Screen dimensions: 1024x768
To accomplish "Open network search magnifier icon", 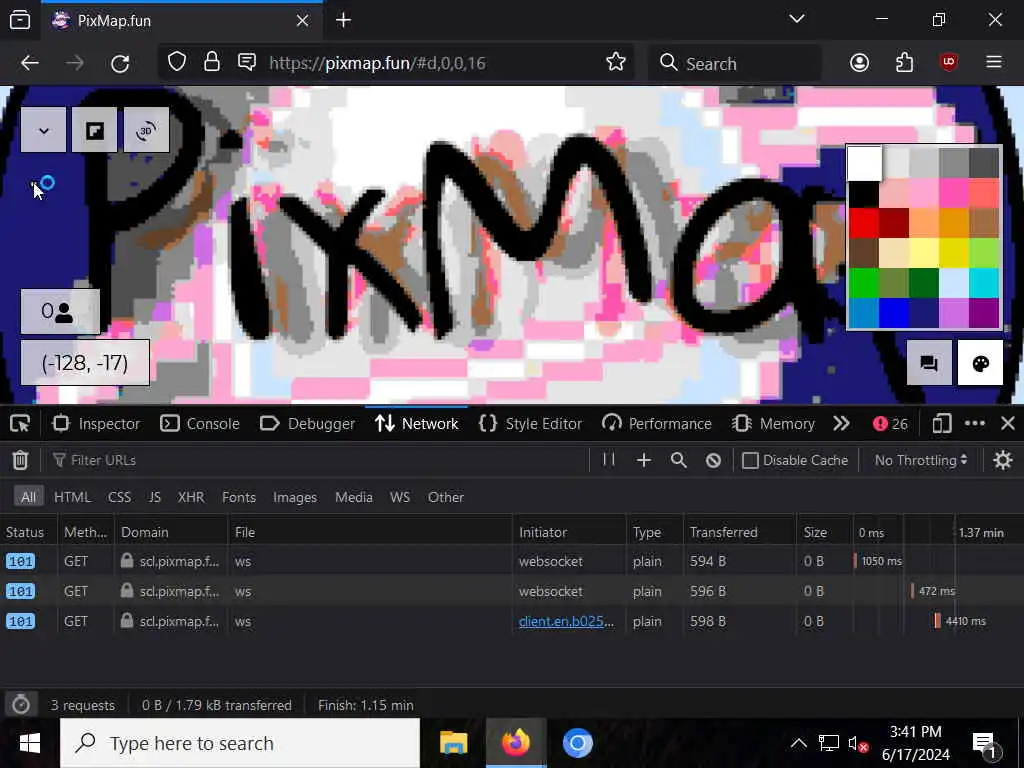I will point(679,460).
